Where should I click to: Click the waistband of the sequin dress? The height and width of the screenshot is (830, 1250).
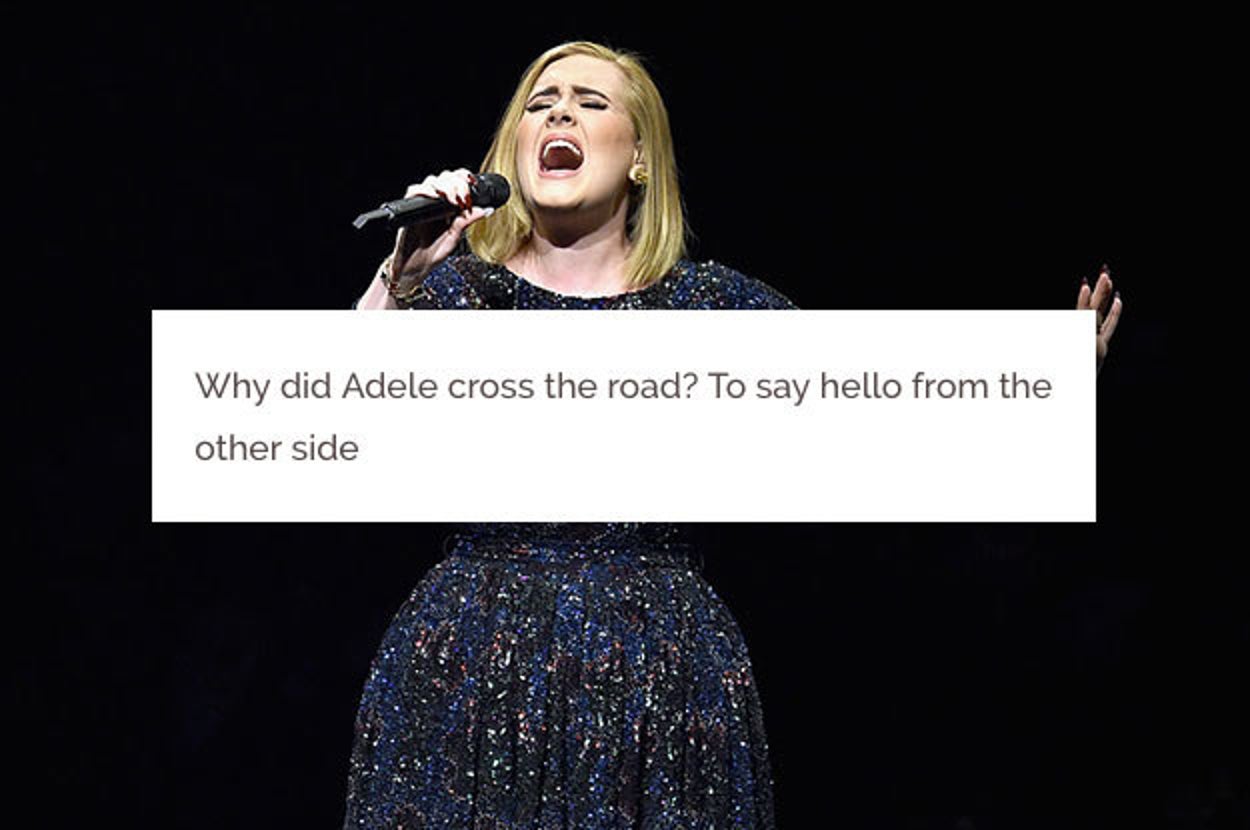click(572, 540)
